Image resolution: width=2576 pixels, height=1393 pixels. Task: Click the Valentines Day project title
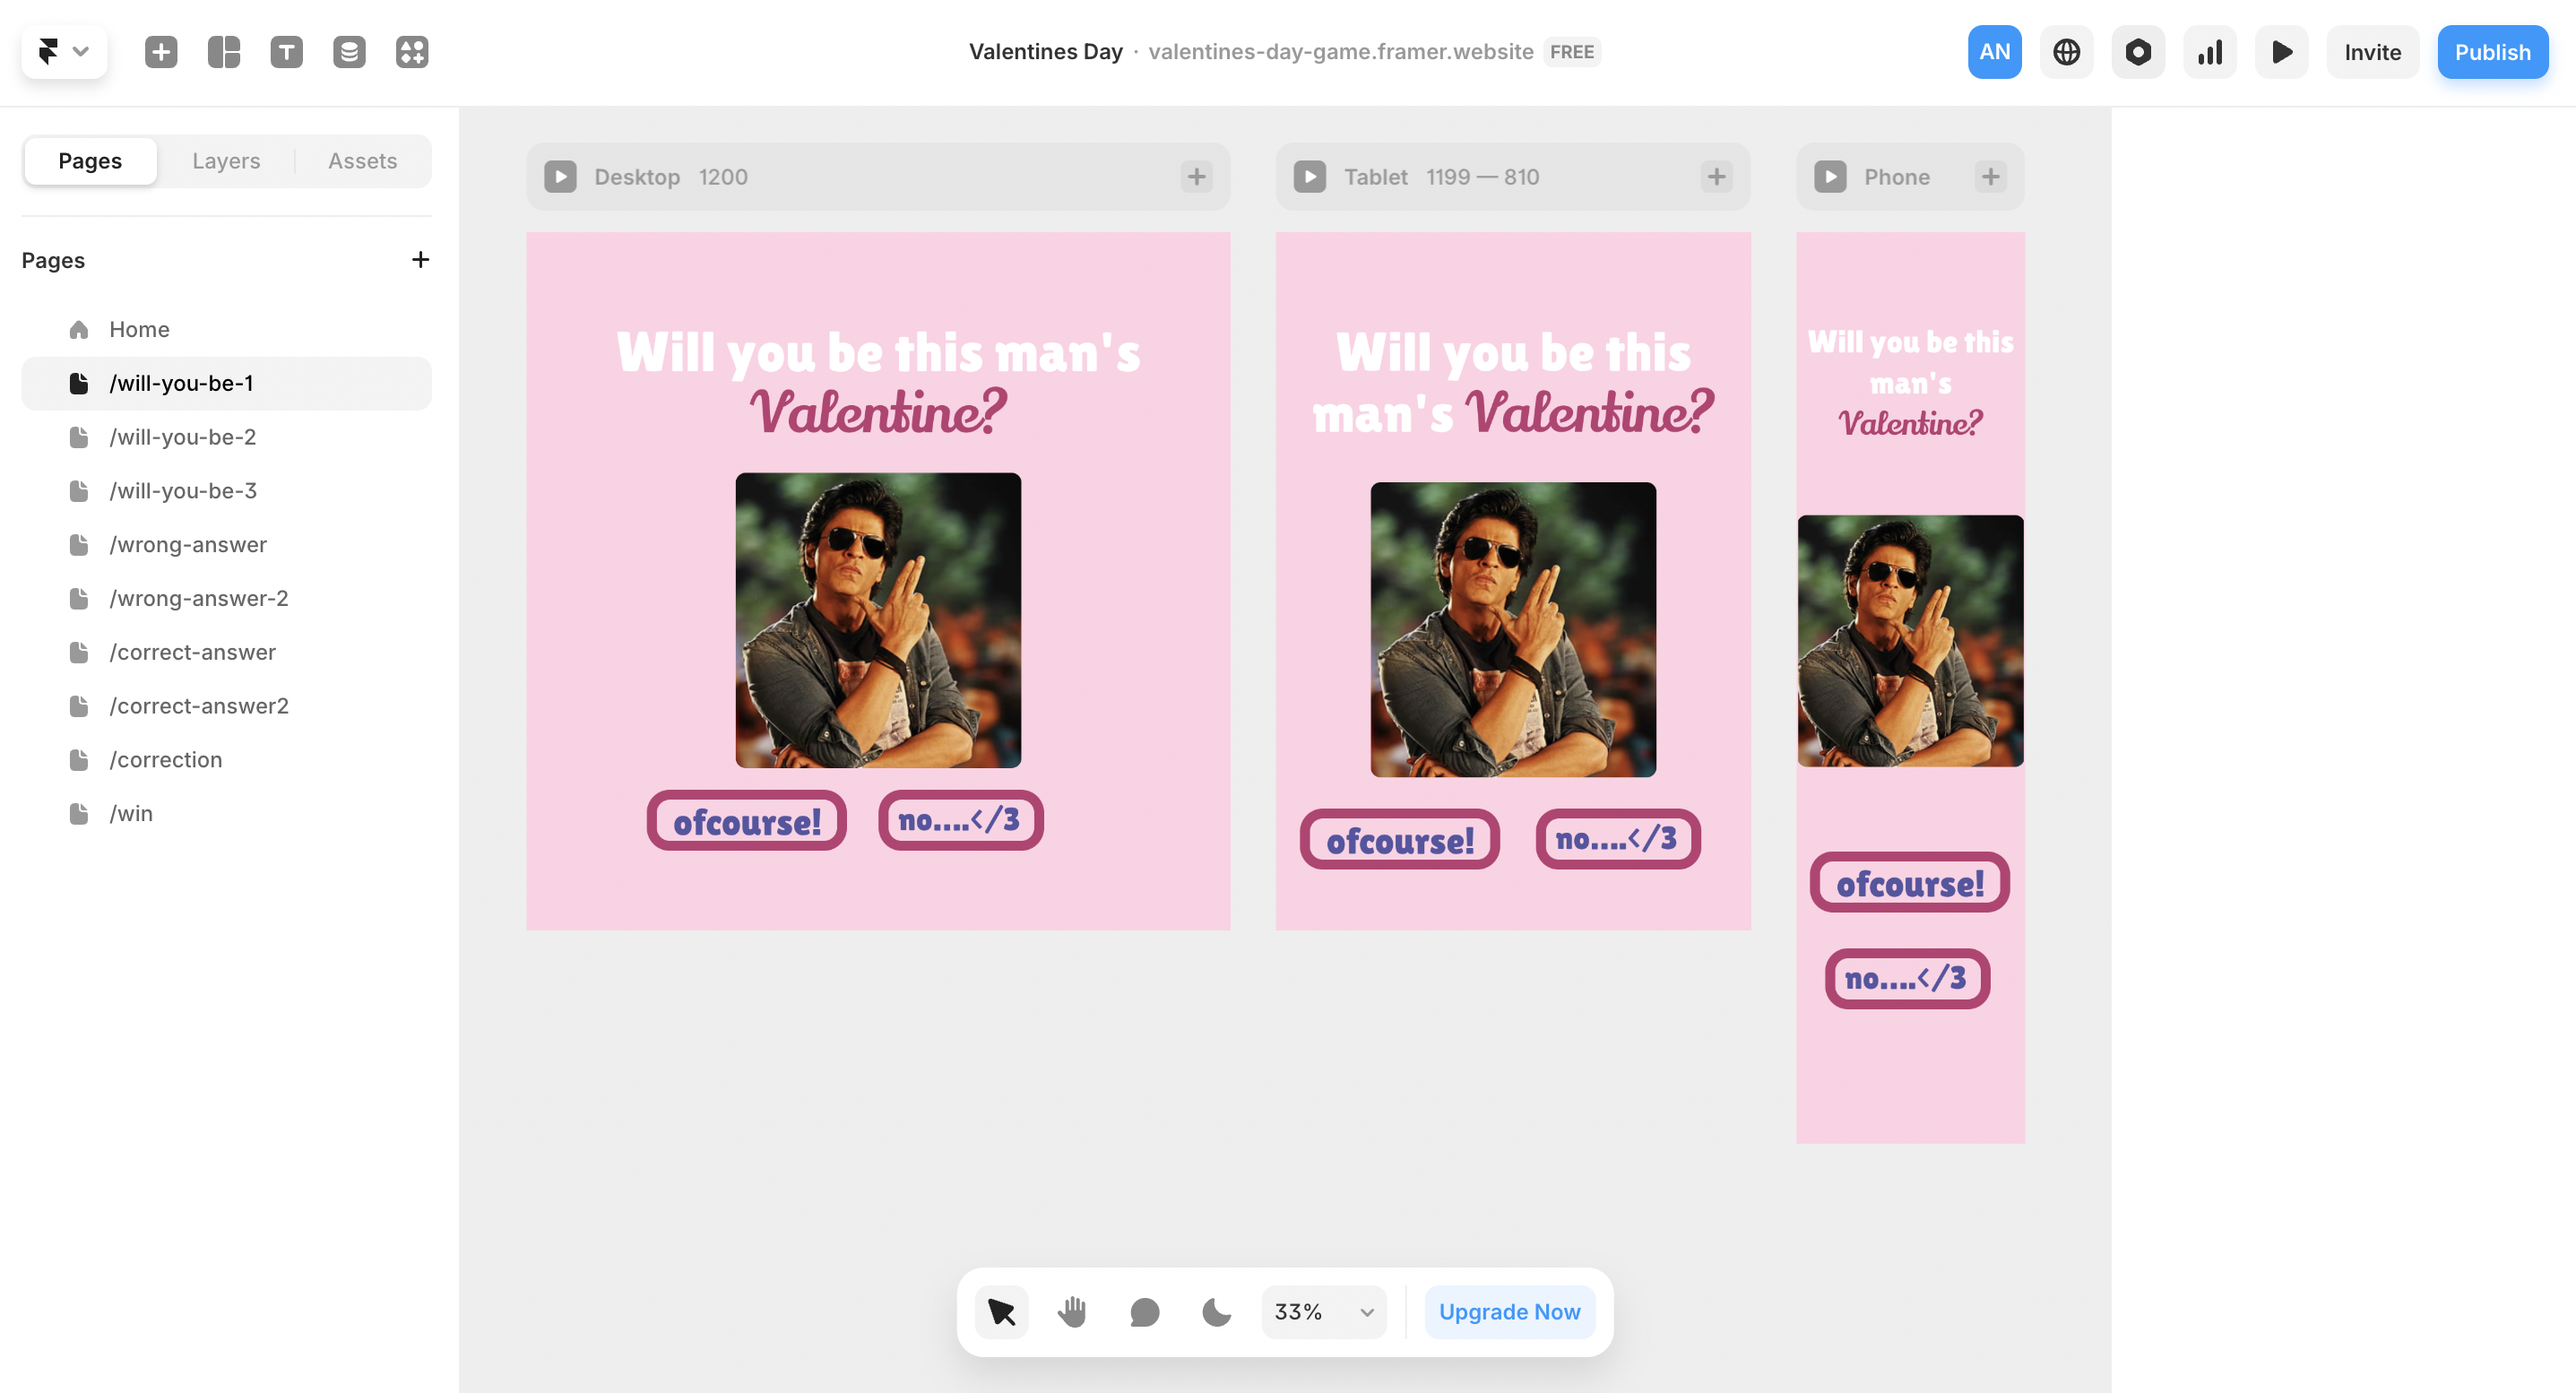(x=1045, y=52)
